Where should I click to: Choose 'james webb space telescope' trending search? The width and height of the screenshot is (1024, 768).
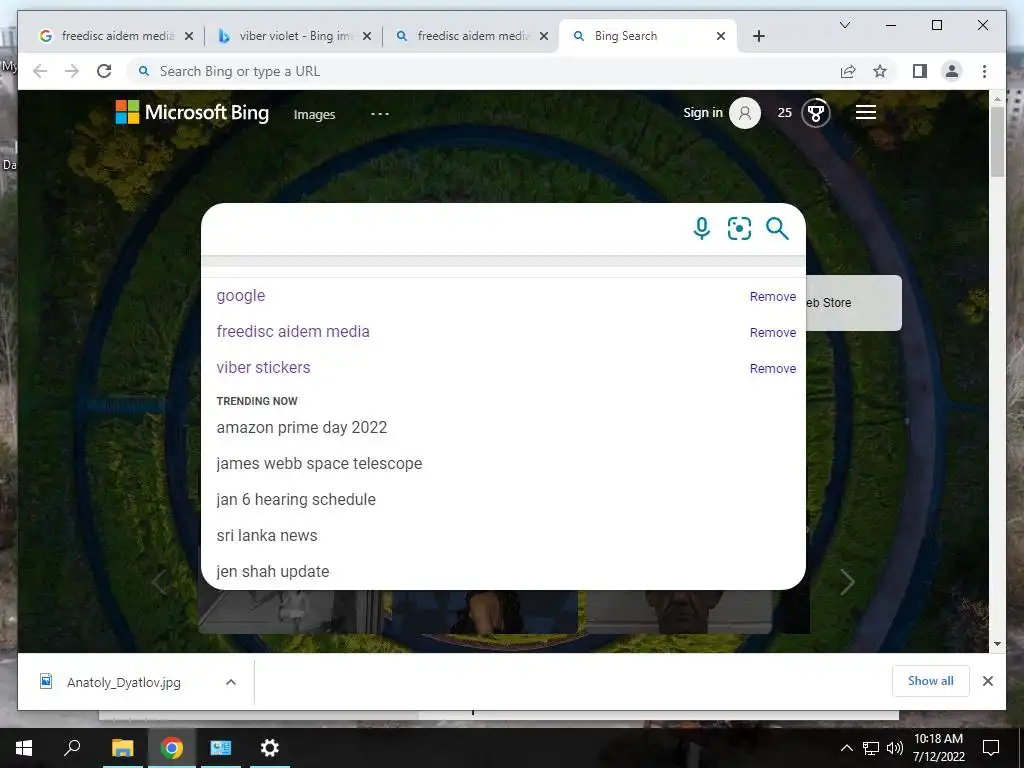[319, 464]
